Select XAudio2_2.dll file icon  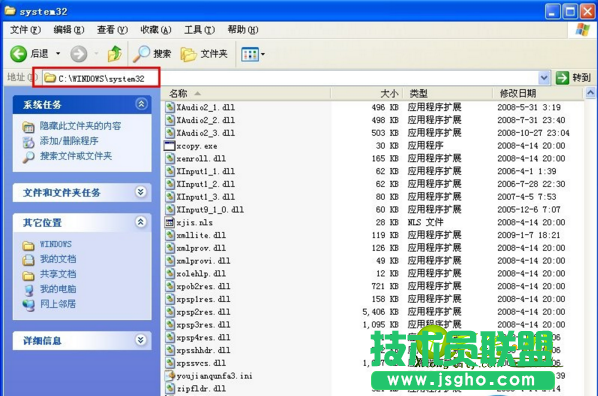point(170,120)
